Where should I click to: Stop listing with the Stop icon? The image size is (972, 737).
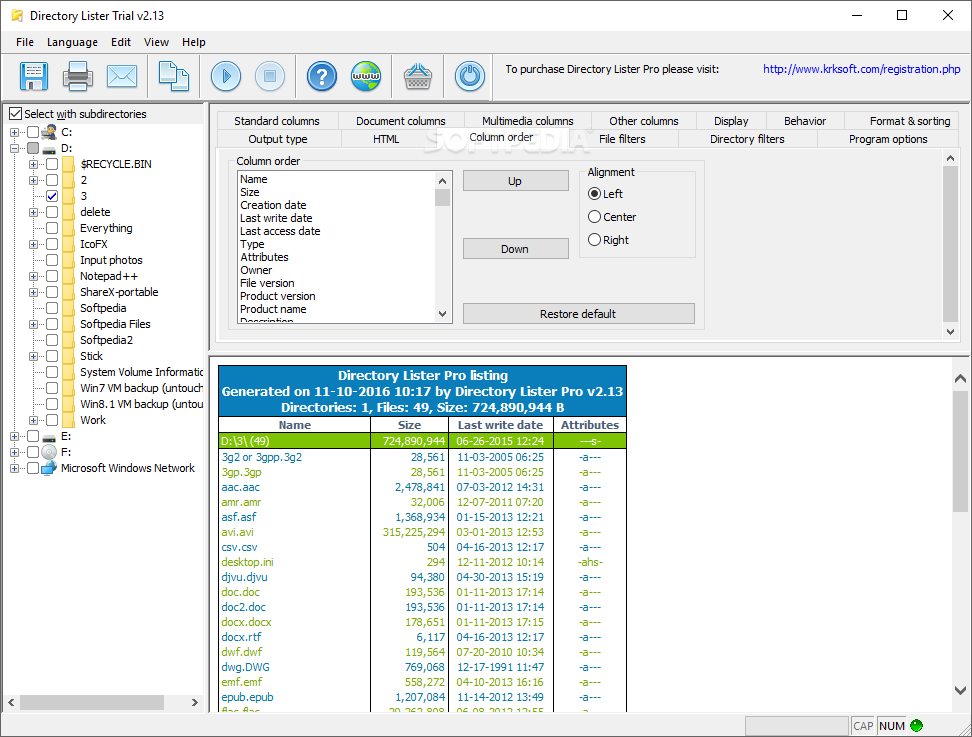(270, 76)
